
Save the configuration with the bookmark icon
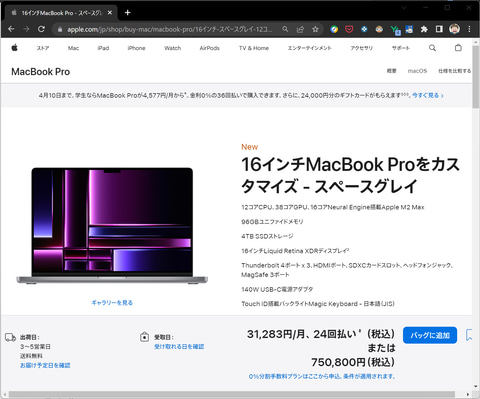[x=469, y=335]
